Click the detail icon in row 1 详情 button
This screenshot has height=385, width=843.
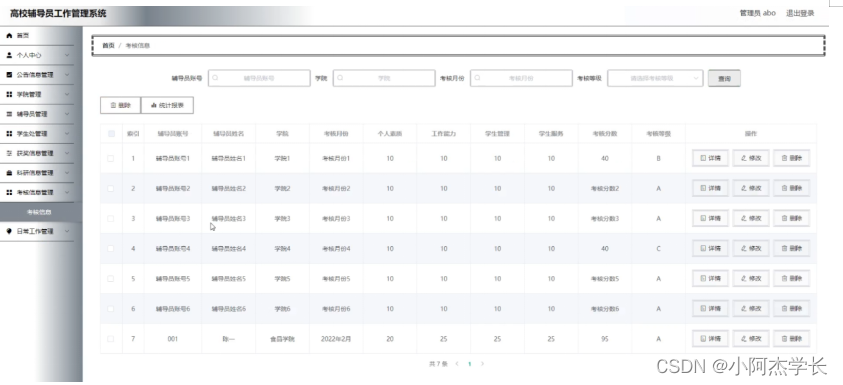point(703,158)
